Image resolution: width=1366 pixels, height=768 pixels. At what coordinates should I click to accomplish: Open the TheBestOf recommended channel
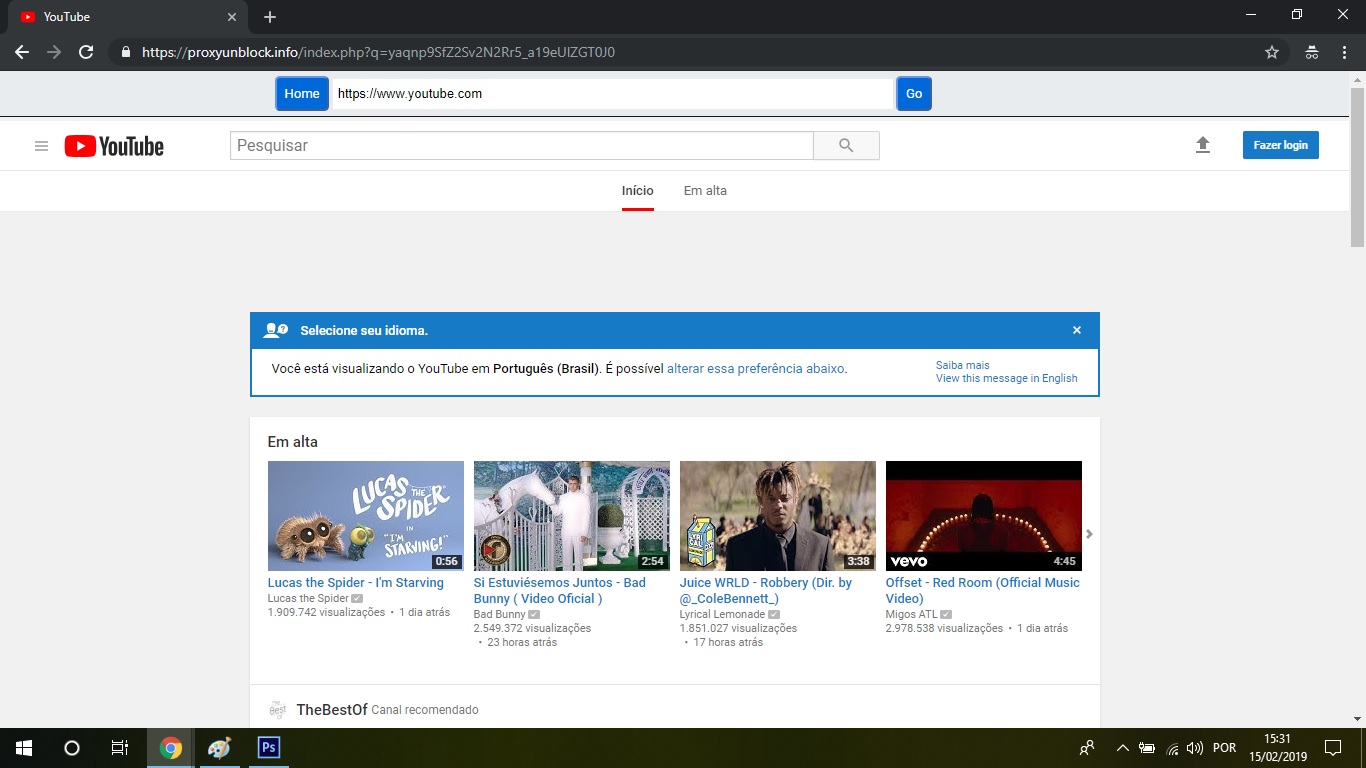click(x=332, y=710)
